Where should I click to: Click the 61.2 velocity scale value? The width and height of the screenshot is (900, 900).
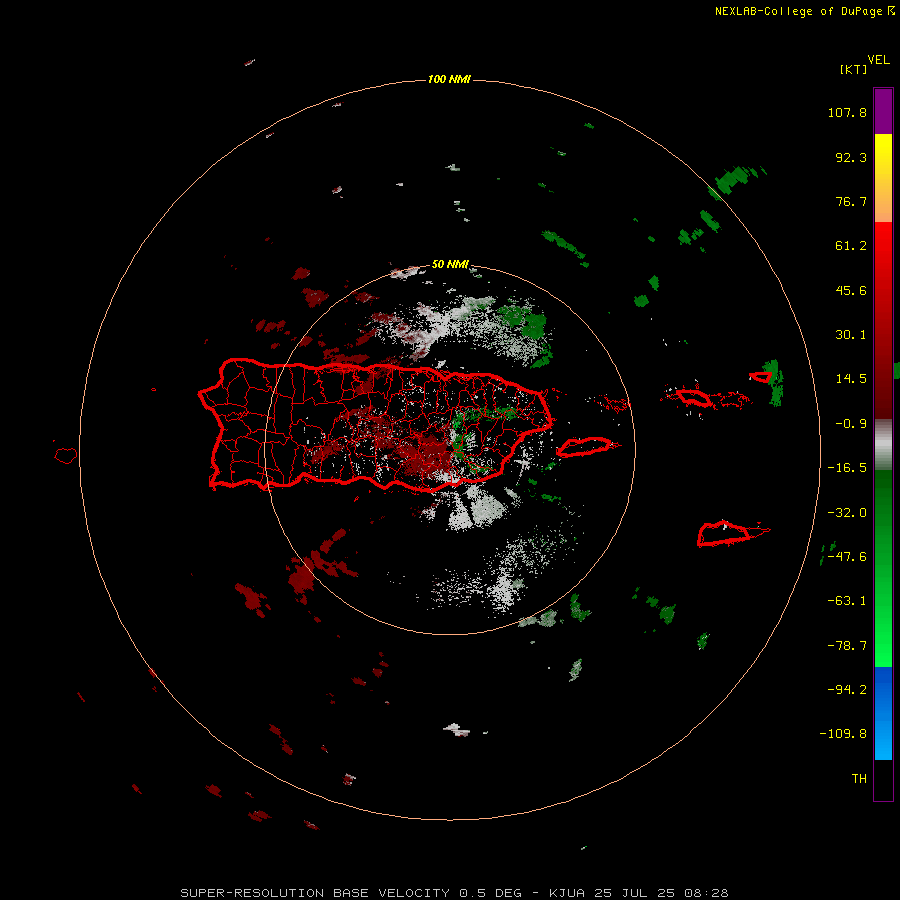[851, 246]
